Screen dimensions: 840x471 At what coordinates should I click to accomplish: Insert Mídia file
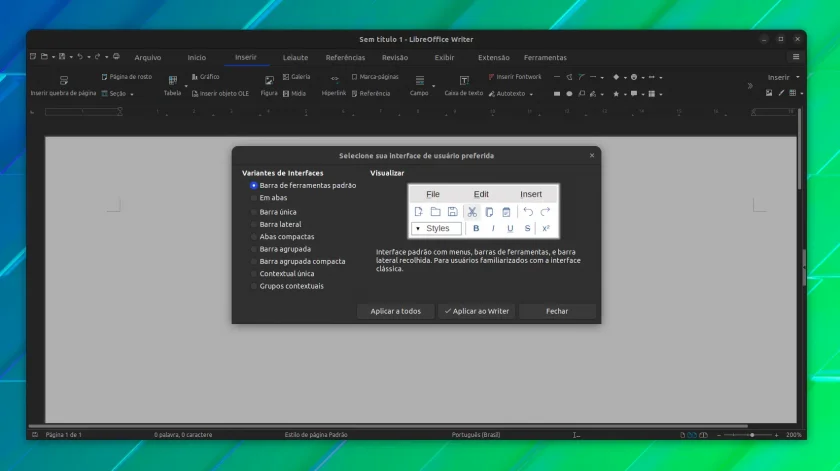294,93
